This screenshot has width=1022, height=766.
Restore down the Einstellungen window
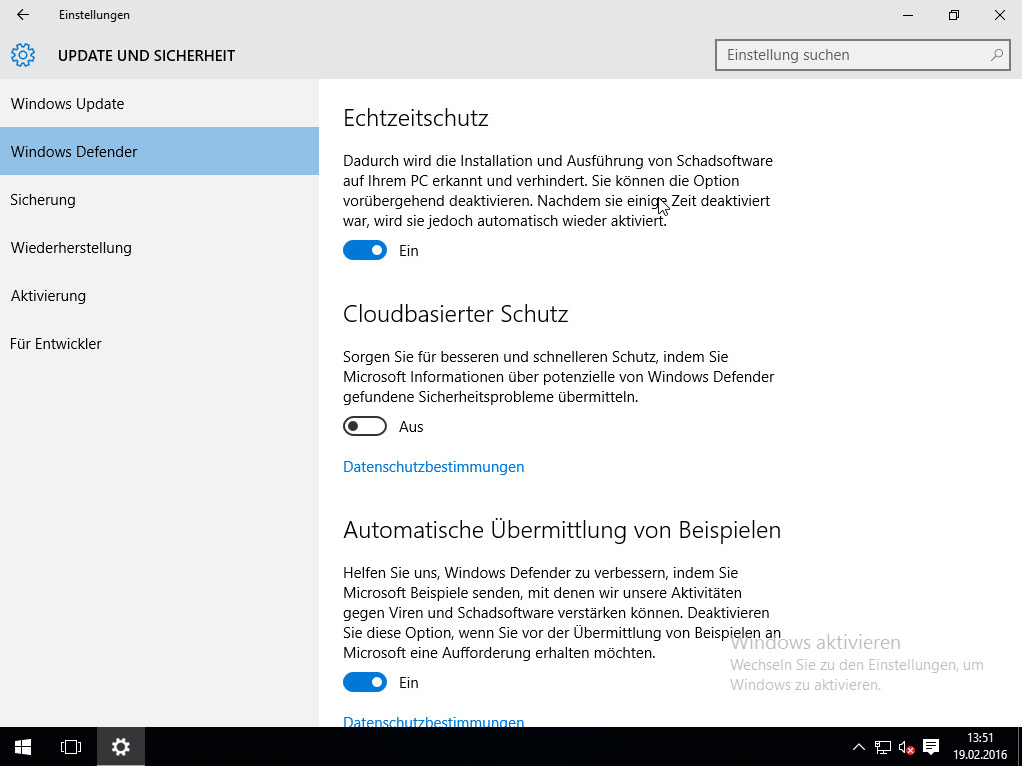coord(954,15)
